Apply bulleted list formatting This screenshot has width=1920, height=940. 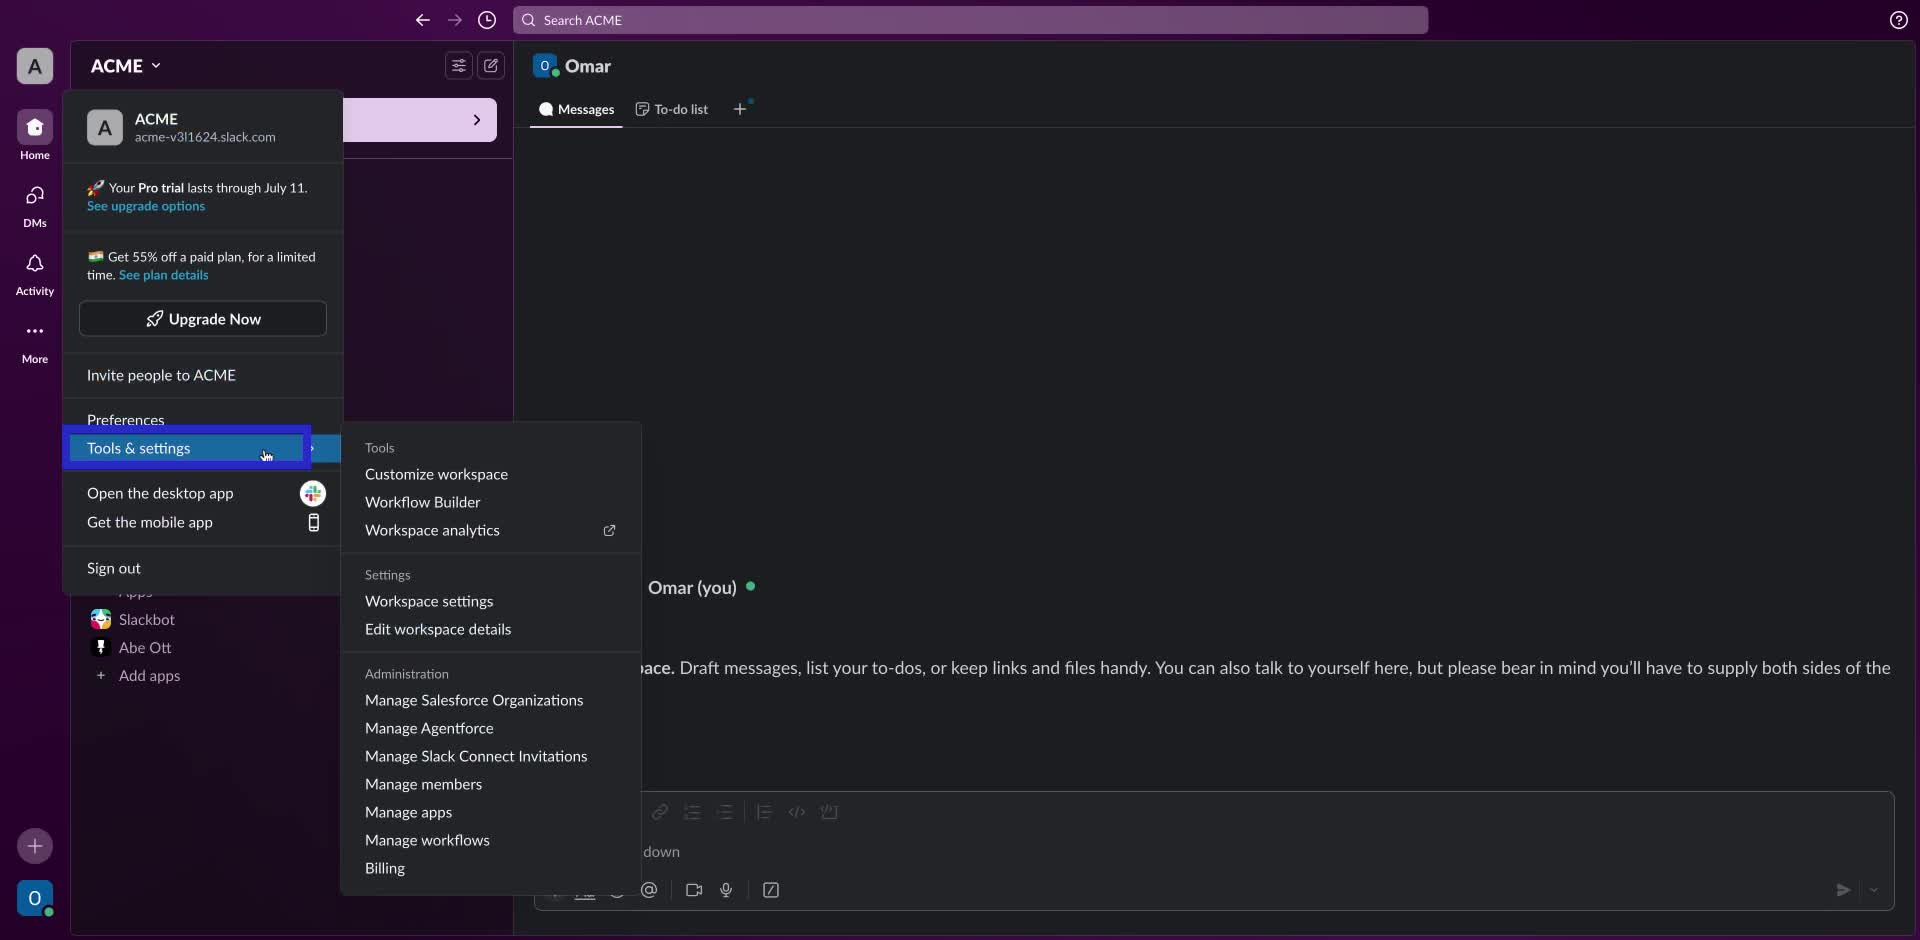726,812
